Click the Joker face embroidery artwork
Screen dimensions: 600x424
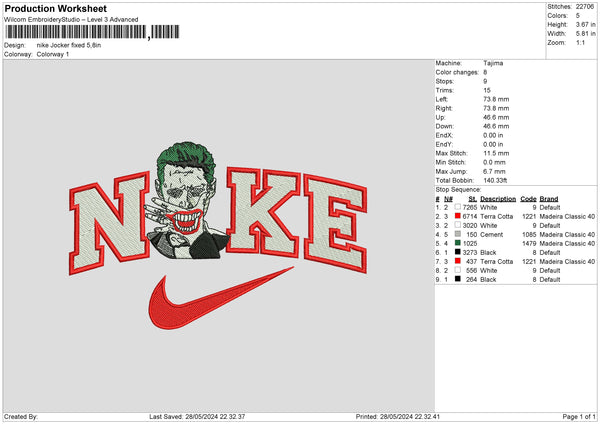[x=188, y=201]
